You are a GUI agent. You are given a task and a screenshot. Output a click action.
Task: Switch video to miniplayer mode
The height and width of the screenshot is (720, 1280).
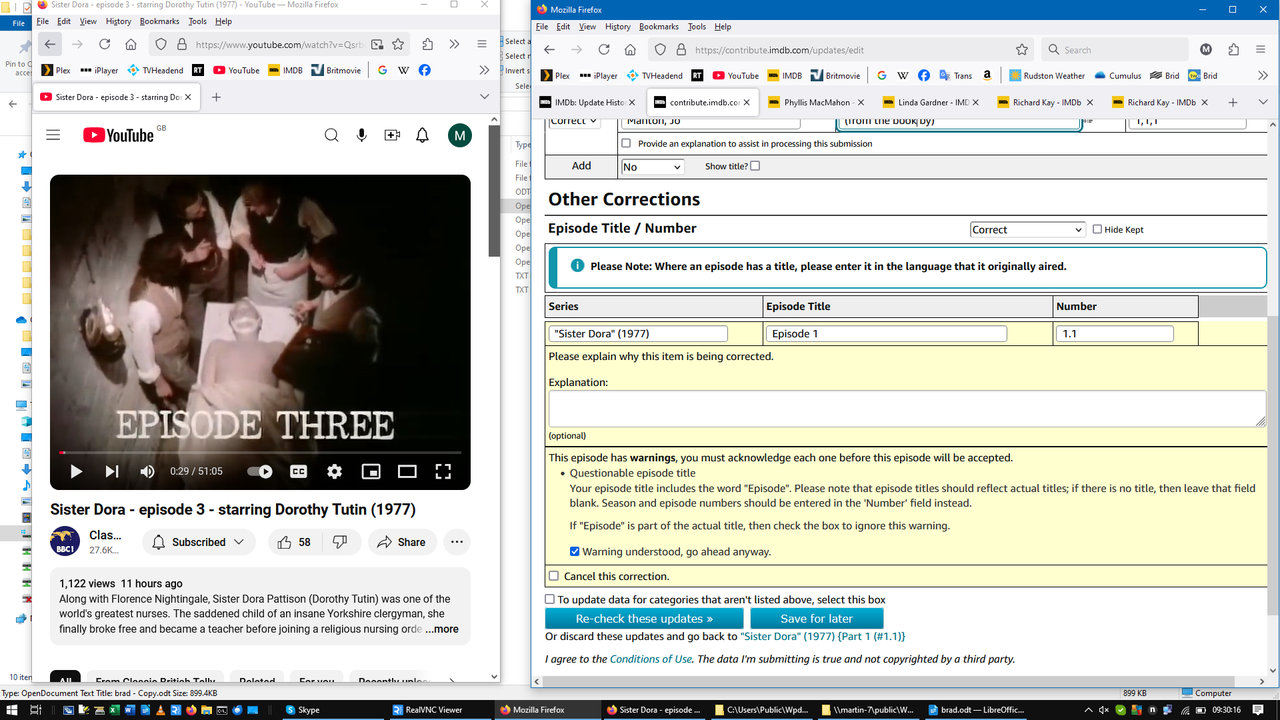coord(371,471)
